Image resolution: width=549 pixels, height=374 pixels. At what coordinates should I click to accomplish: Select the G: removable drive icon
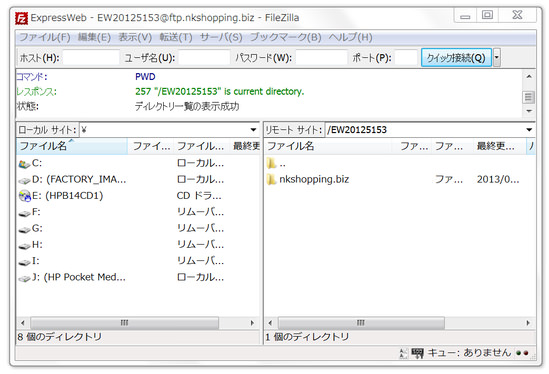coord(24,229)
